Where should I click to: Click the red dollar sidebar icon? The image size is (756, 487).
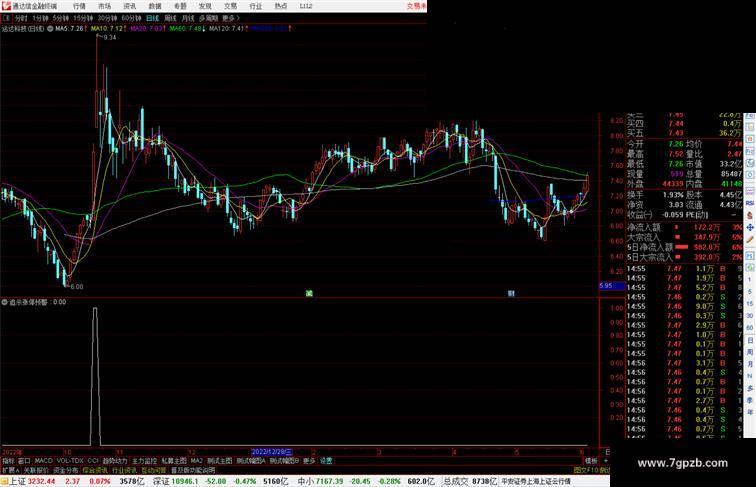750,216
